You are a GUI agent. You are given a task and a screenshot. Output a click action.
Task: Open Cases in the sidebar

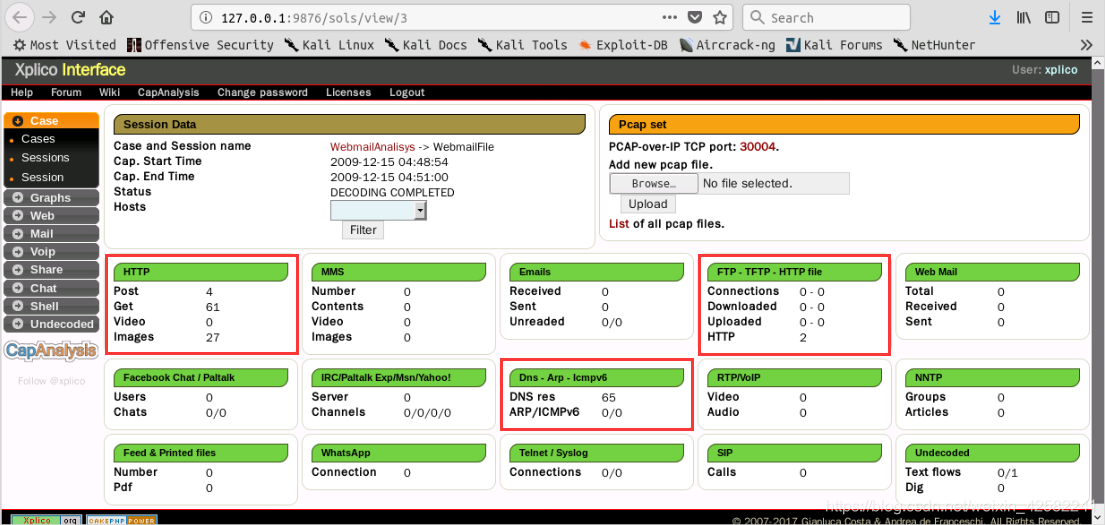click(38, 139)
